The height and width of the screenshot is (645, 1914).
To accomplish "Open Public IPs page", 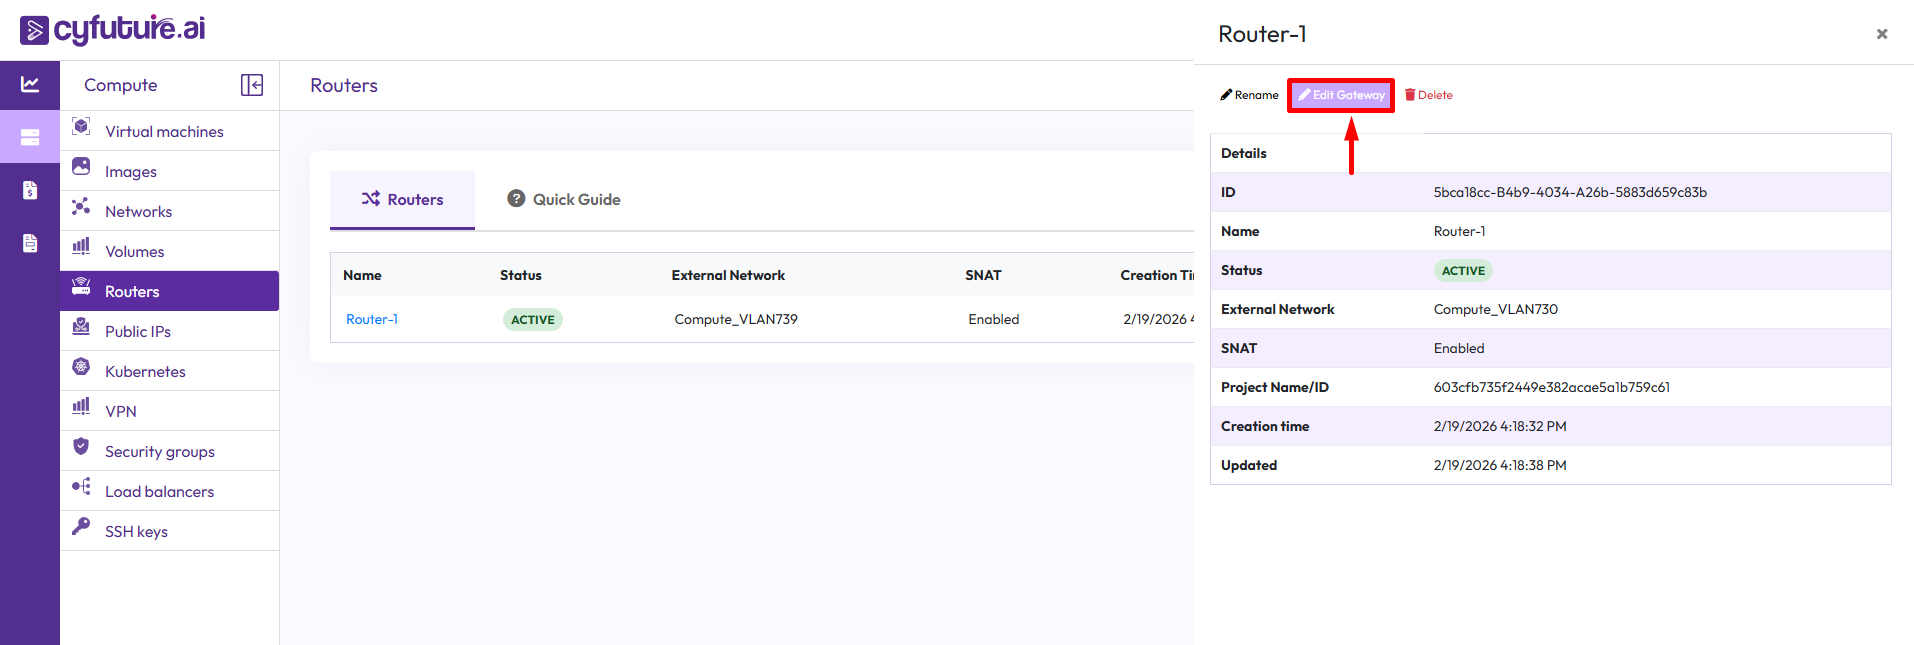I will [137, 332].
